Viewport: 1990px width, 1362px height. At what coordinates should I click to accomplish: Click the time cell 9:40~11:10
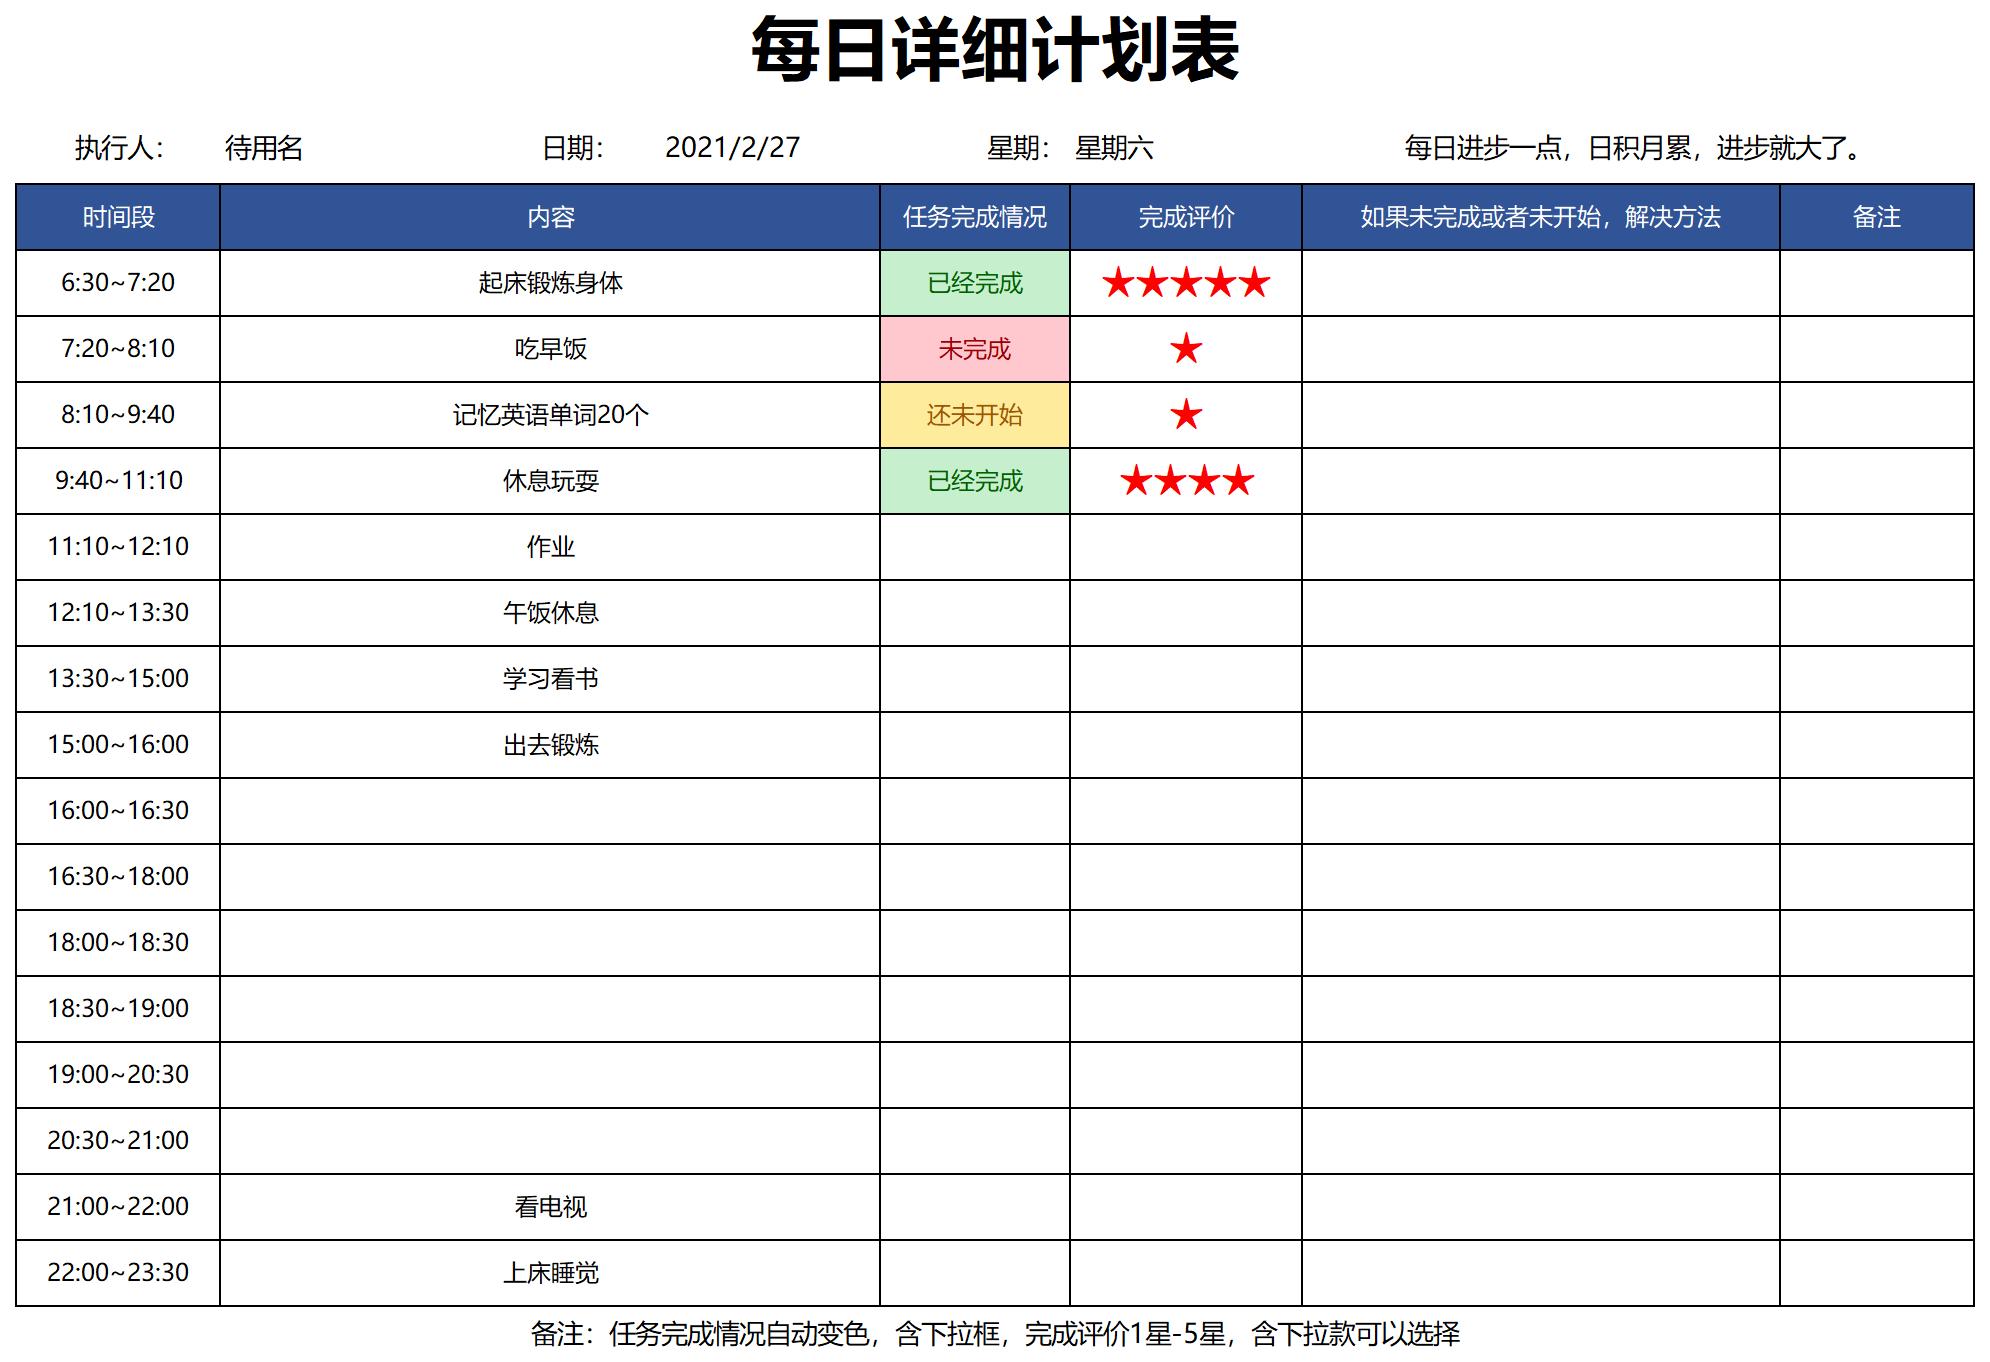[118, 481]
